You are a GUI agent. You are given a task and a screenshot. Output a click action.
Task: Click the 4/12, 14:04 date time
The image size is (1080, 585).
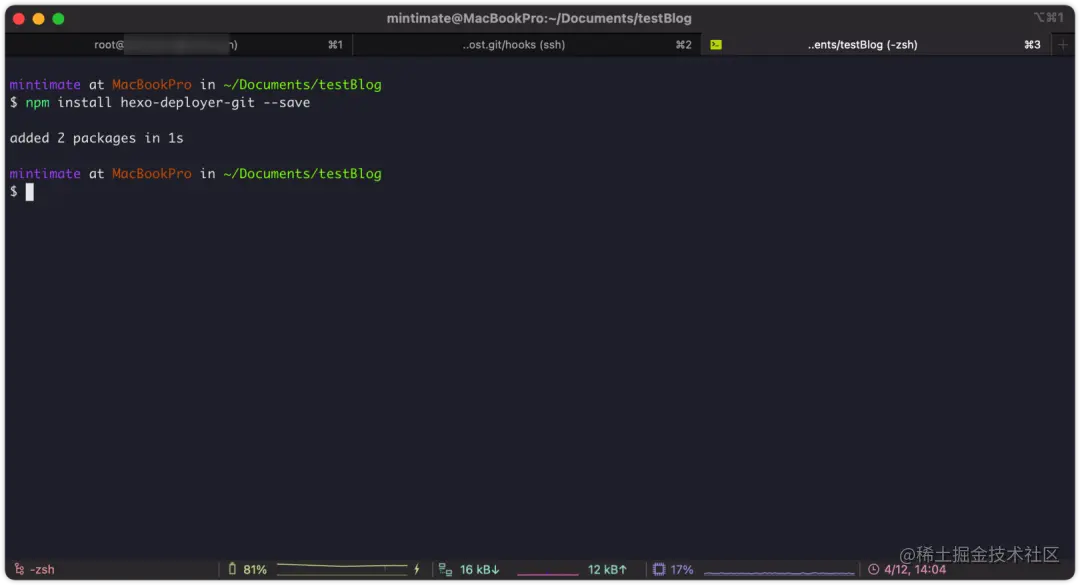[915, 569]
